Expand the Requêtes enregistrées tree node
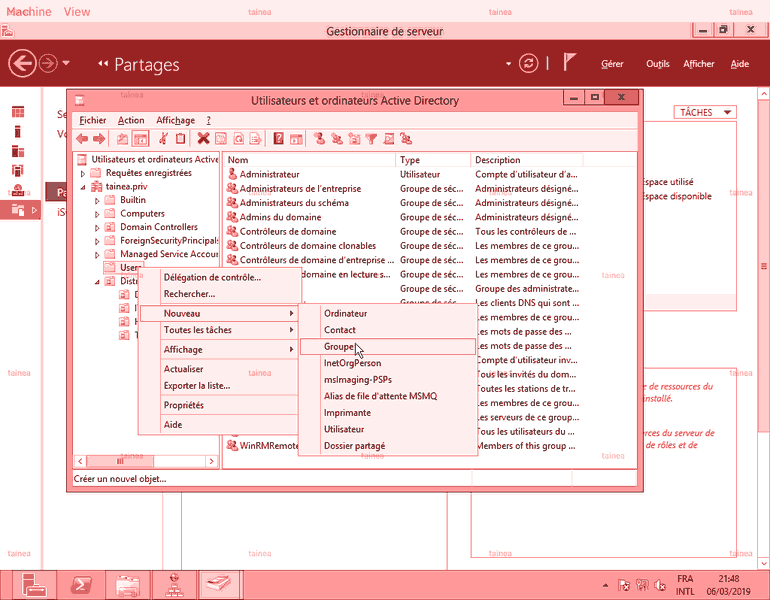Screen dimensions: 770x600 [83, 173]
